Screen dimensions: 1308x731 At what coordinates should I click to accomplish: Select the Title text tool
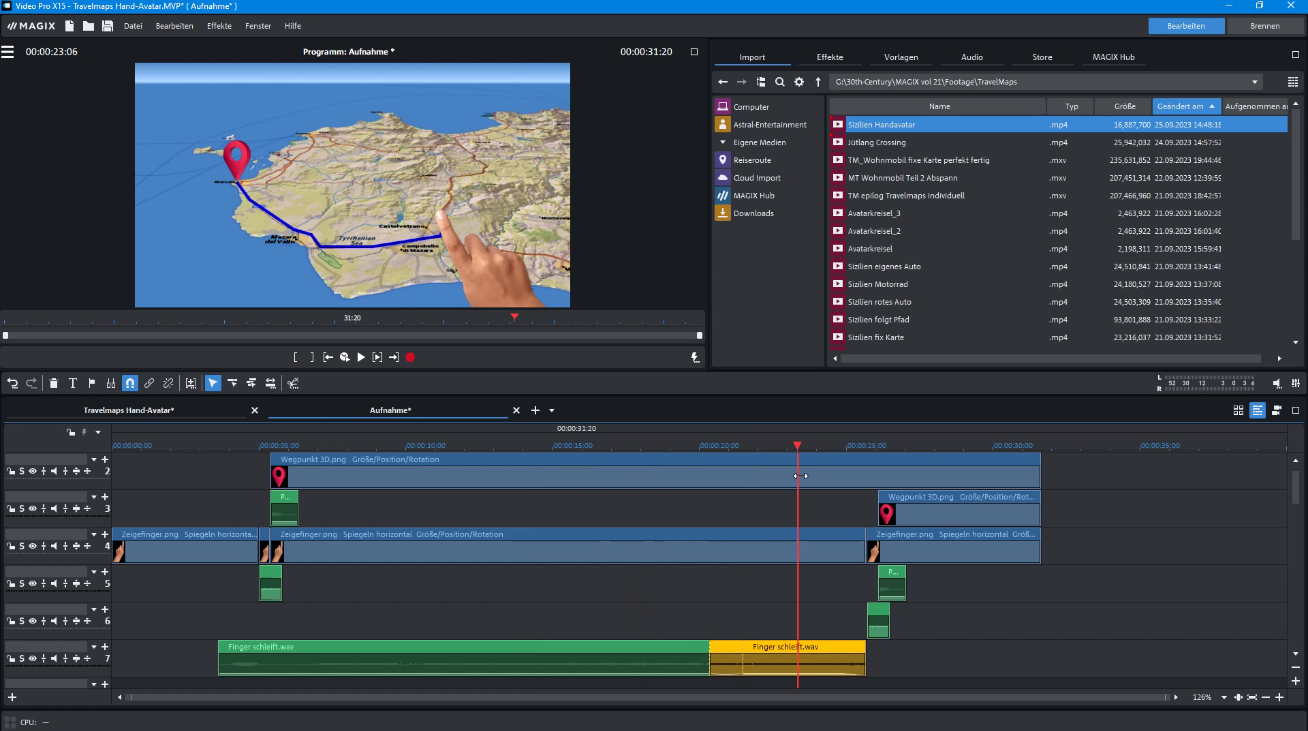(x=73, y=383)
